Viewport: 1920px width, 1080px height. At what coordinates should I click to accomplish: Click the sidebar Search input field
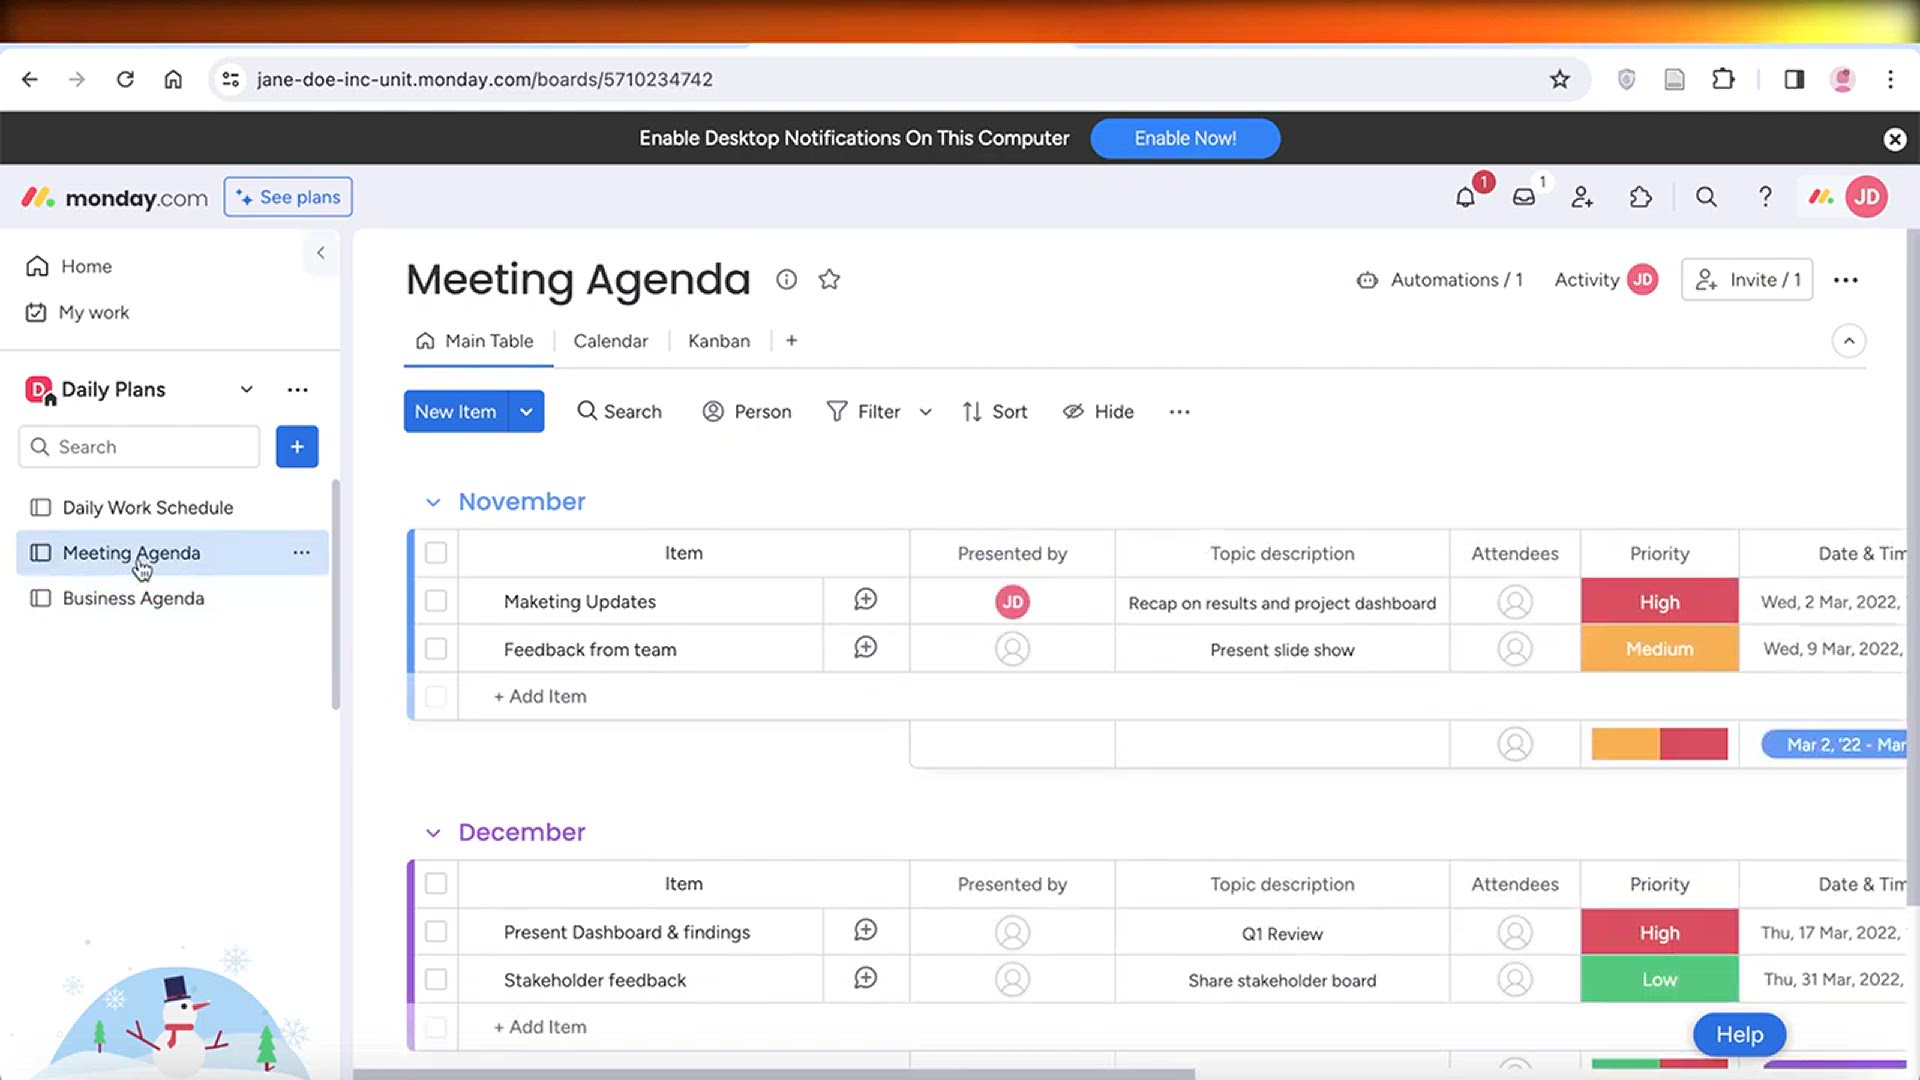click(139, 447)
